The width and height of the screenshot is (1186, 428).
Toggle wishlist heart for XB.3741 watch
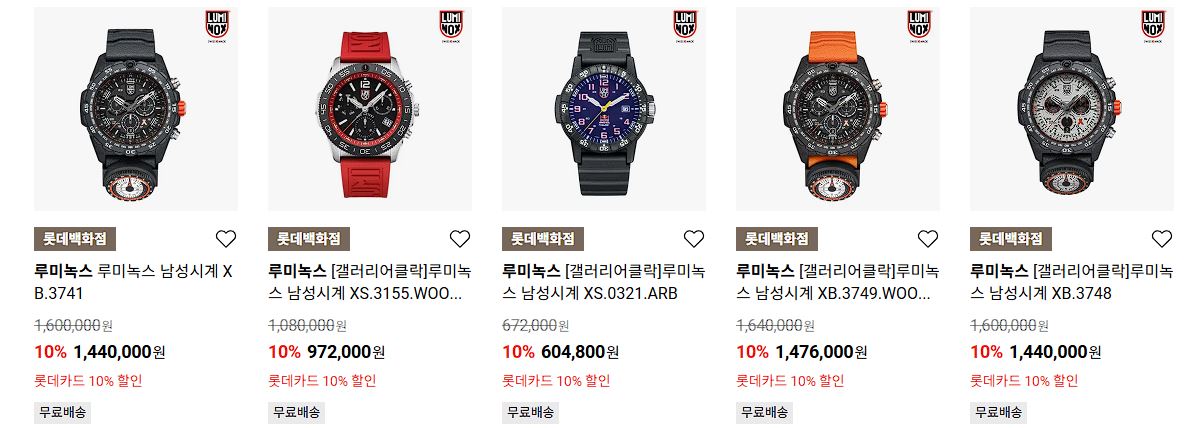coord(225,239)
